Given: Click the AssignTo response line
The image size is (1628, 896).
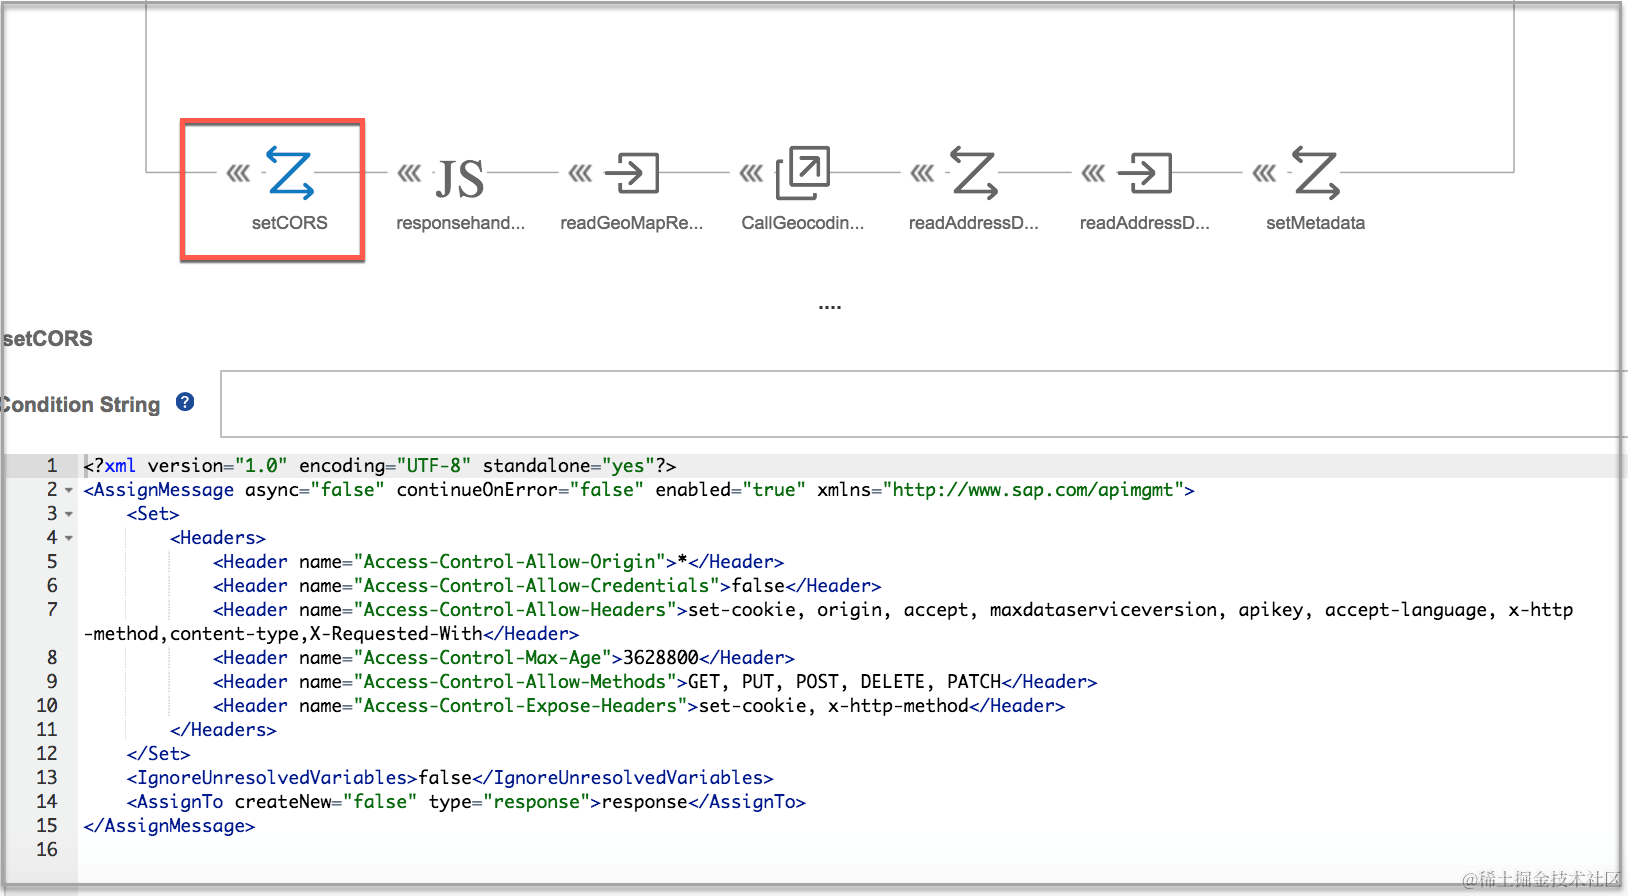Looking at the screenshot, I should tap(466, 802).
